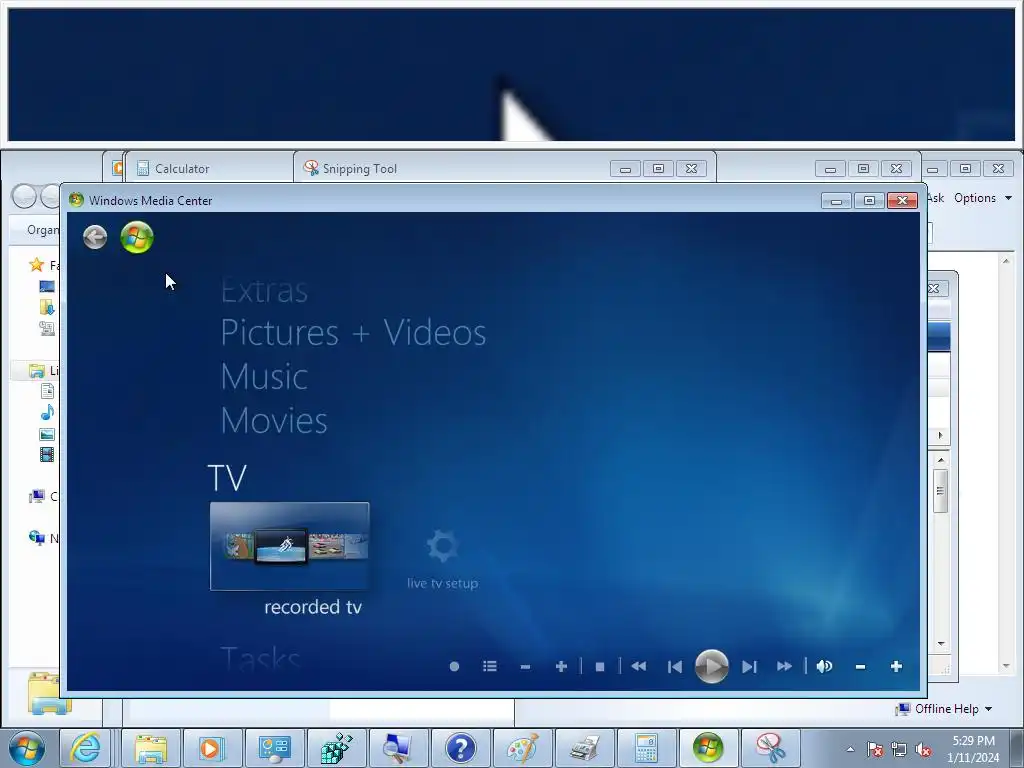Click the network tray icon

[899, 749]
